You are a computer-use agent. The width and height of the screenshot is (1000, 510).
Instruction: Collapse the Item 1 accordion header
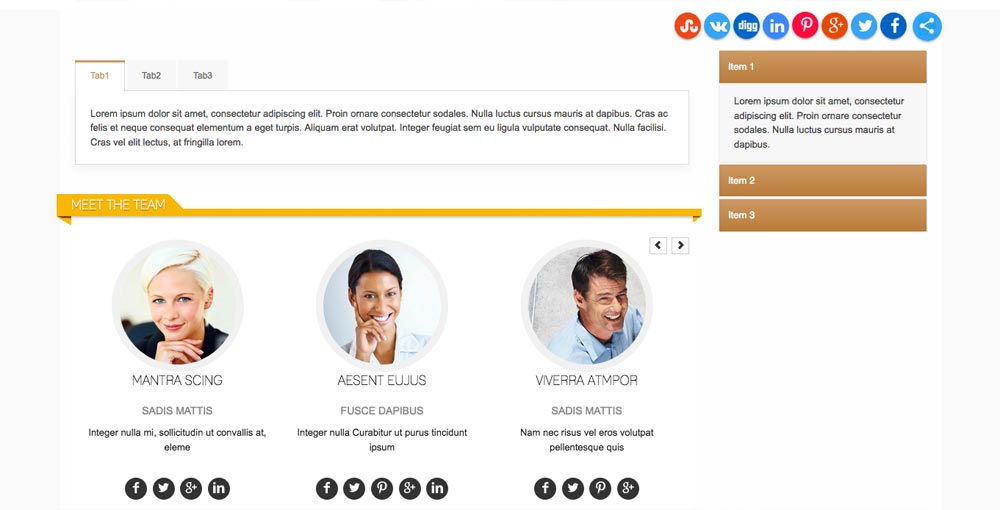tap(823, 67)
